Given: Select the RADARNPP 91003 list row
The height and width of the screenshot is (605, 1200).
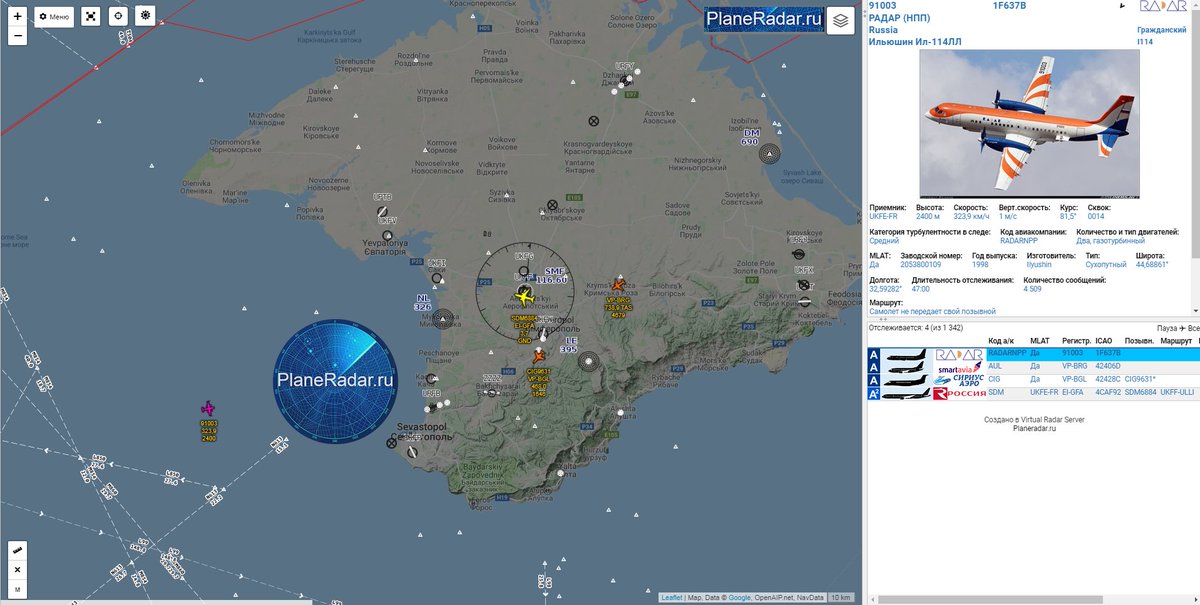Looking at the screenshot, I should click(1033, 354).
